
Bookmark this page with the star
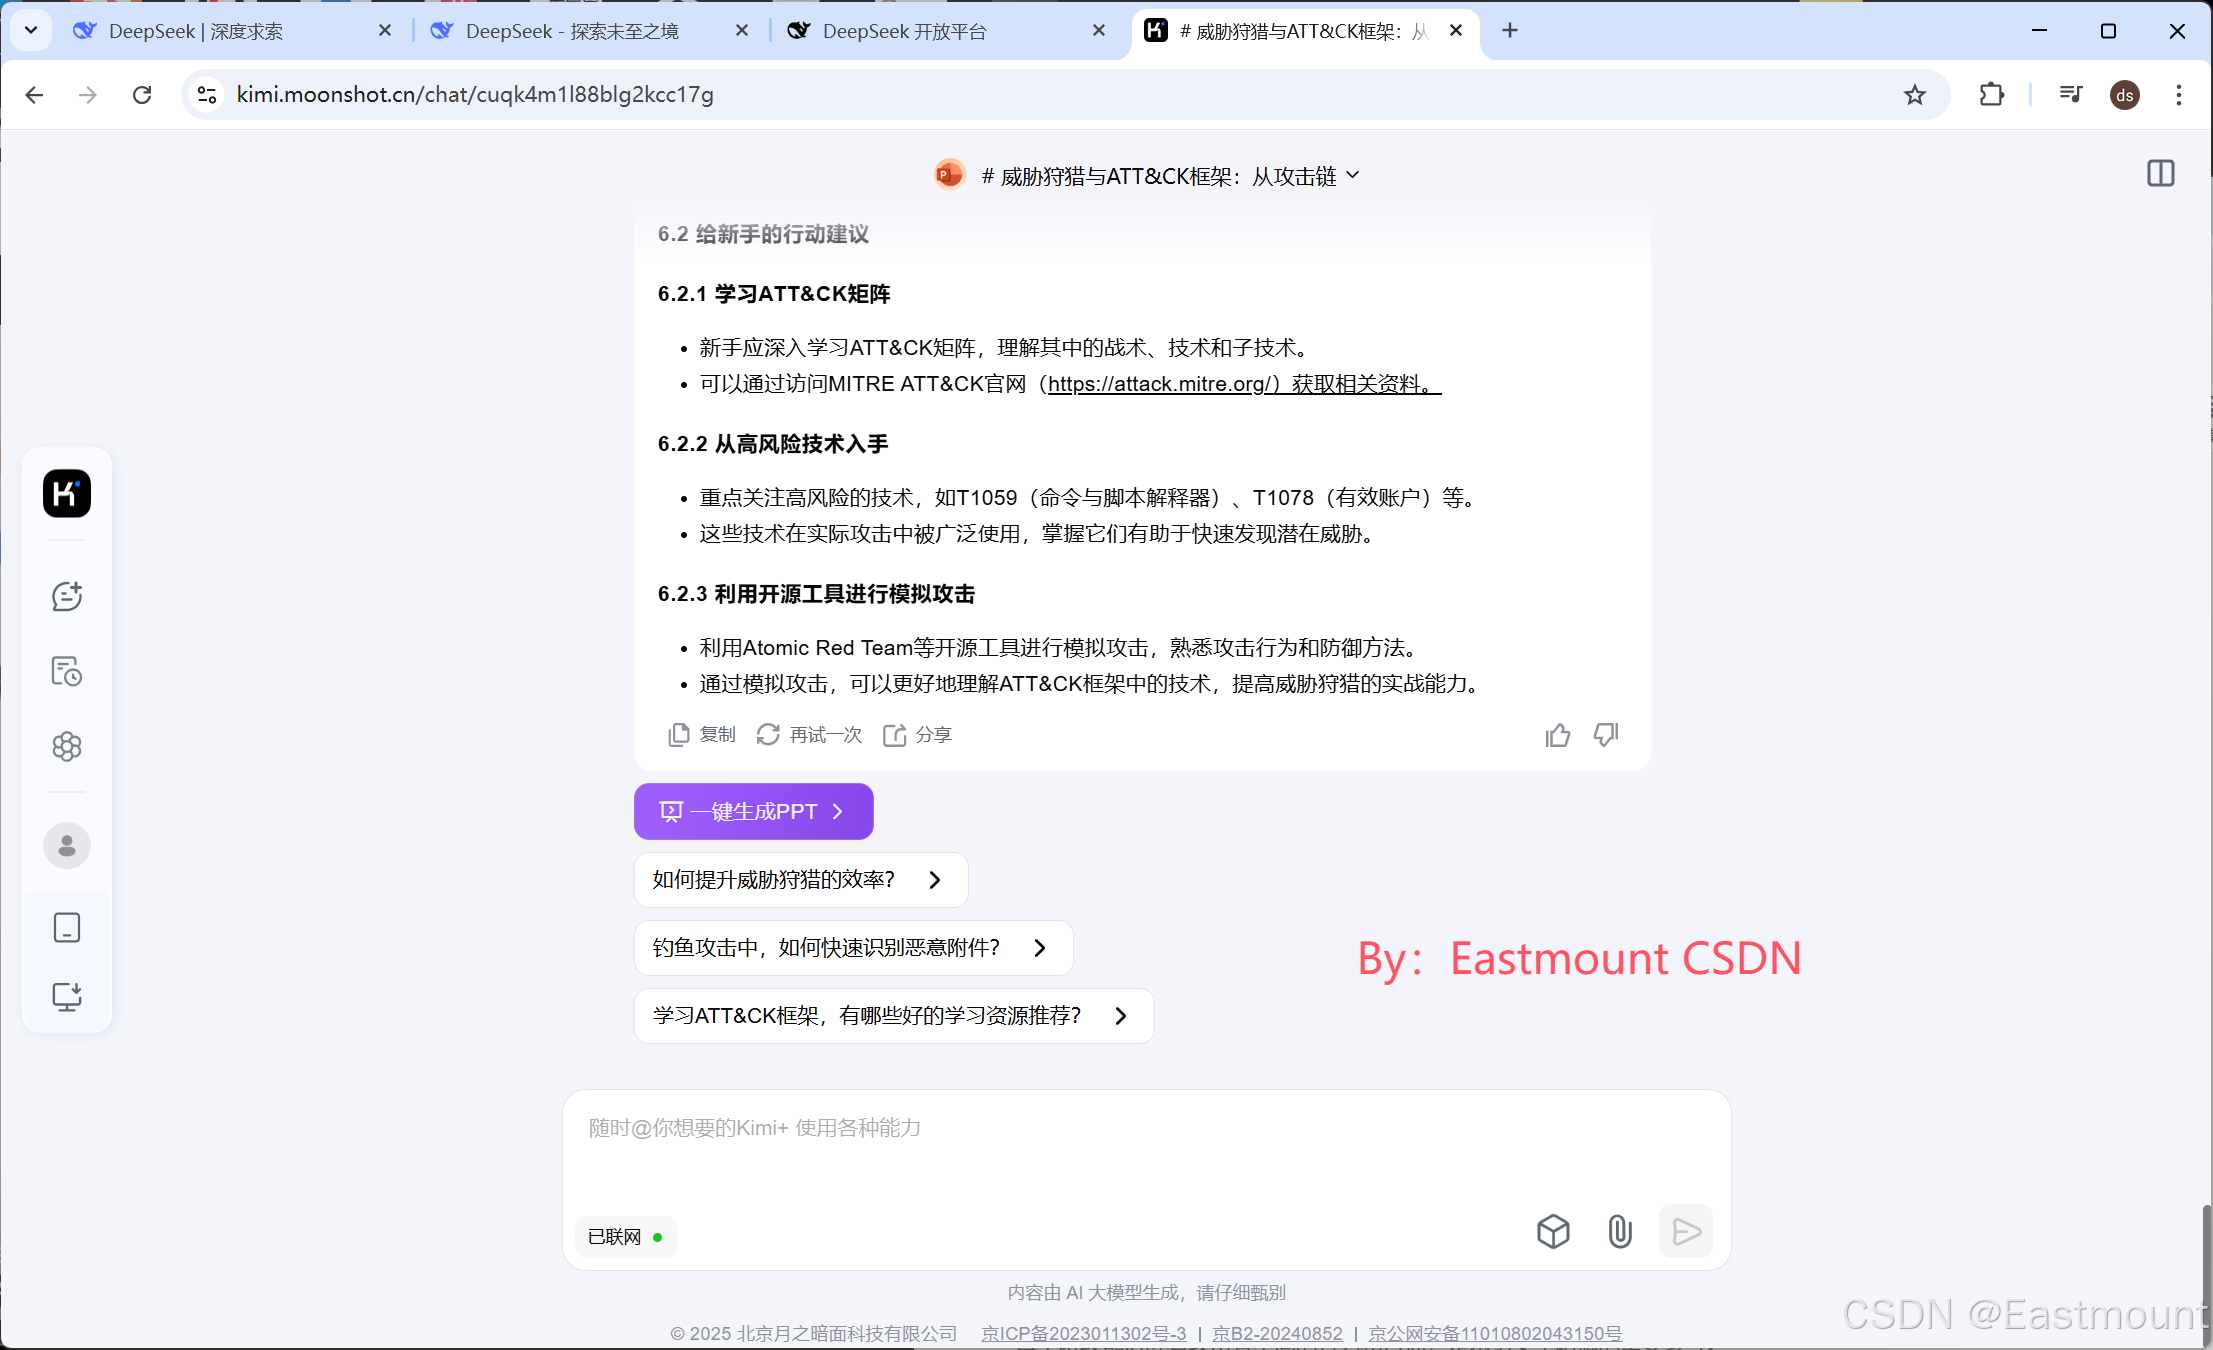(x=1914, y=95)
